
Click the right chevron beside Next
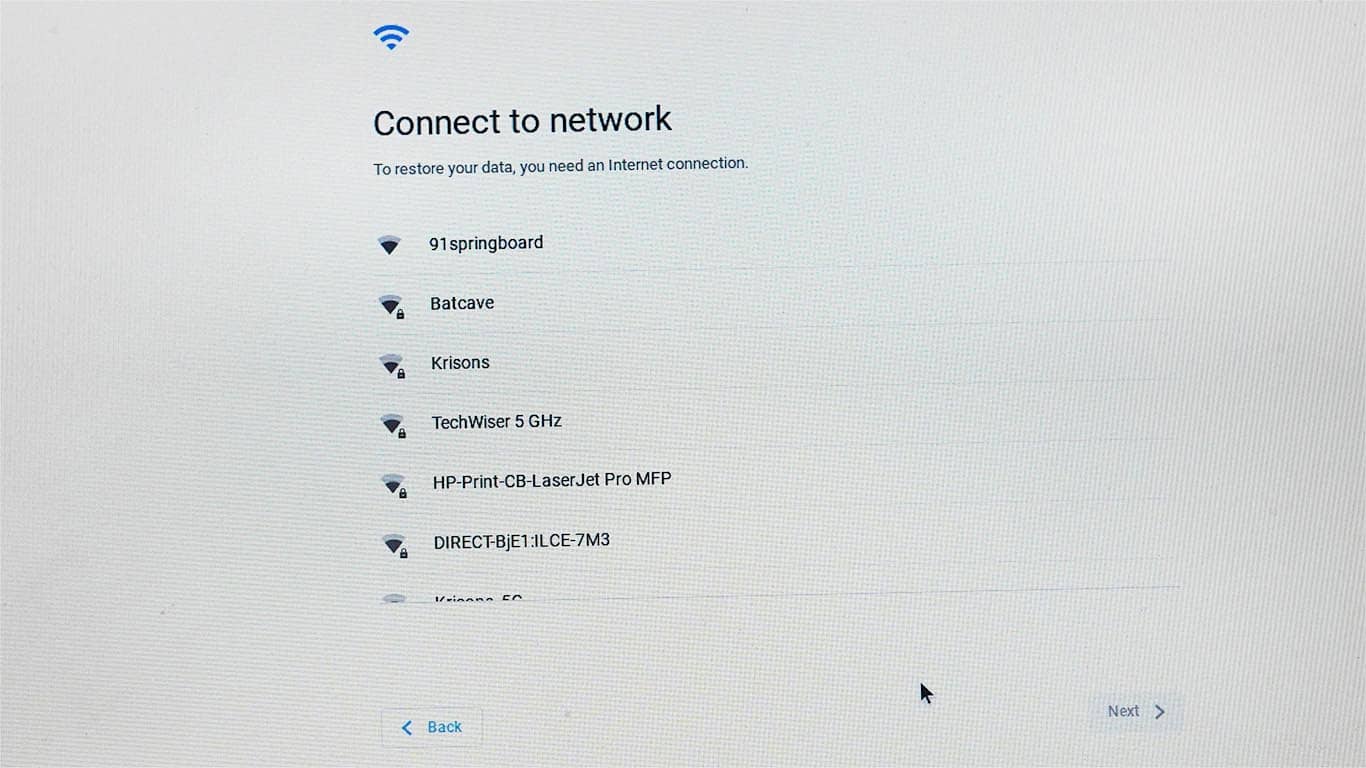click(1160, 712)
